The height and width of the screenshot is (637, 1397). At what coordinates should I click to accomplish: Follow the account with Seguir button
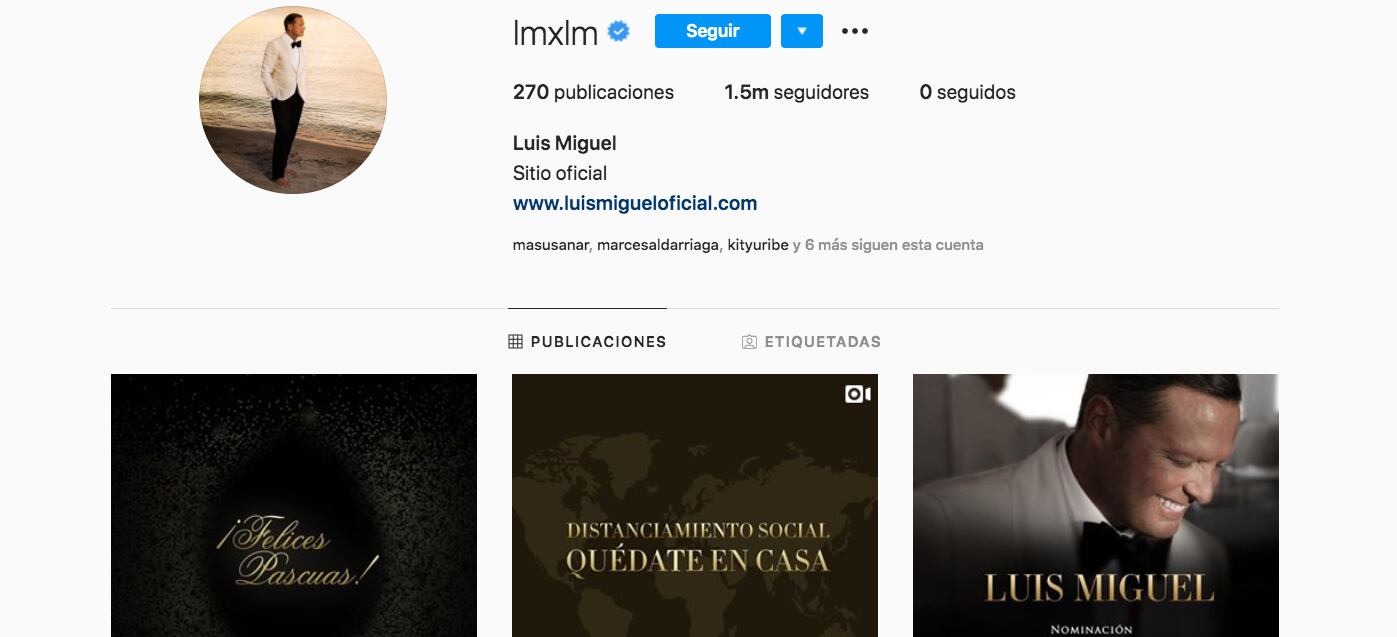(x=713, y=31)
